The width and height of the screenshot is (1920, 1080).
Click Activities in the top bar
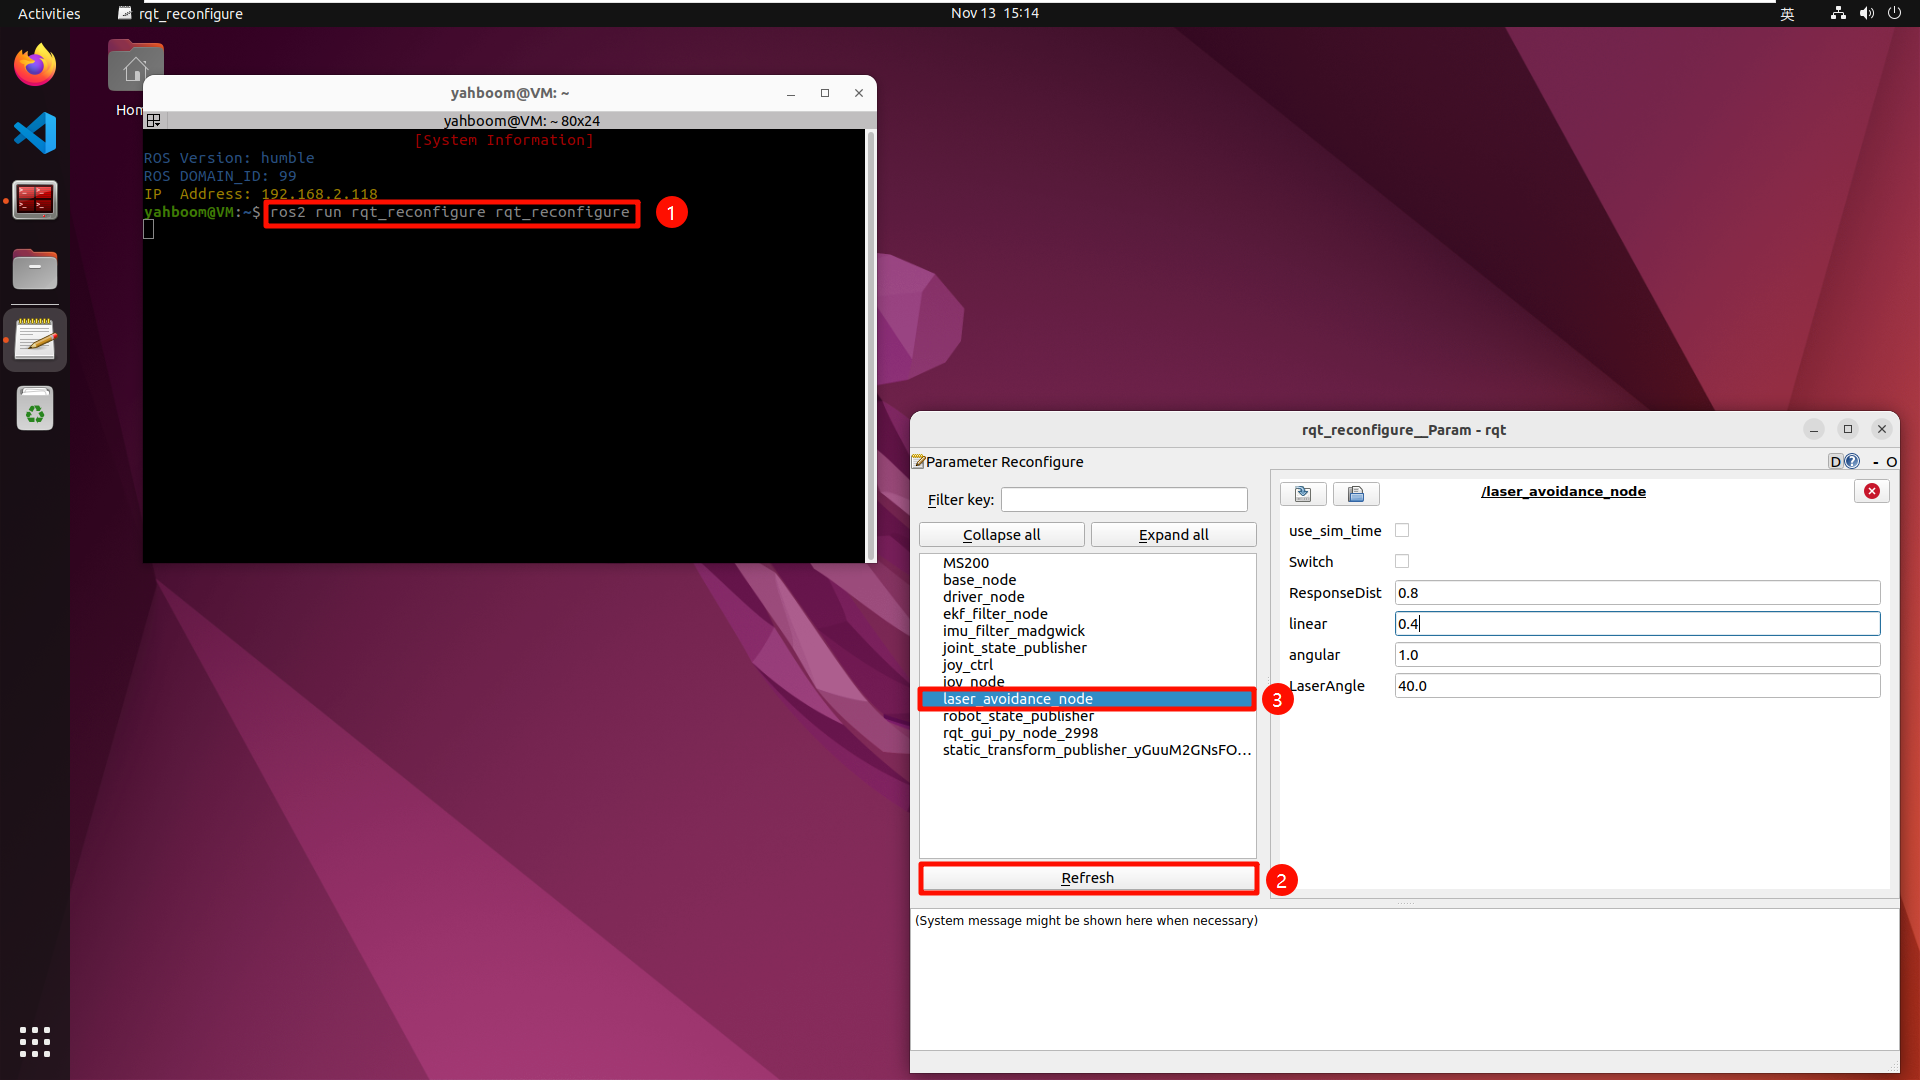[49, 14]
